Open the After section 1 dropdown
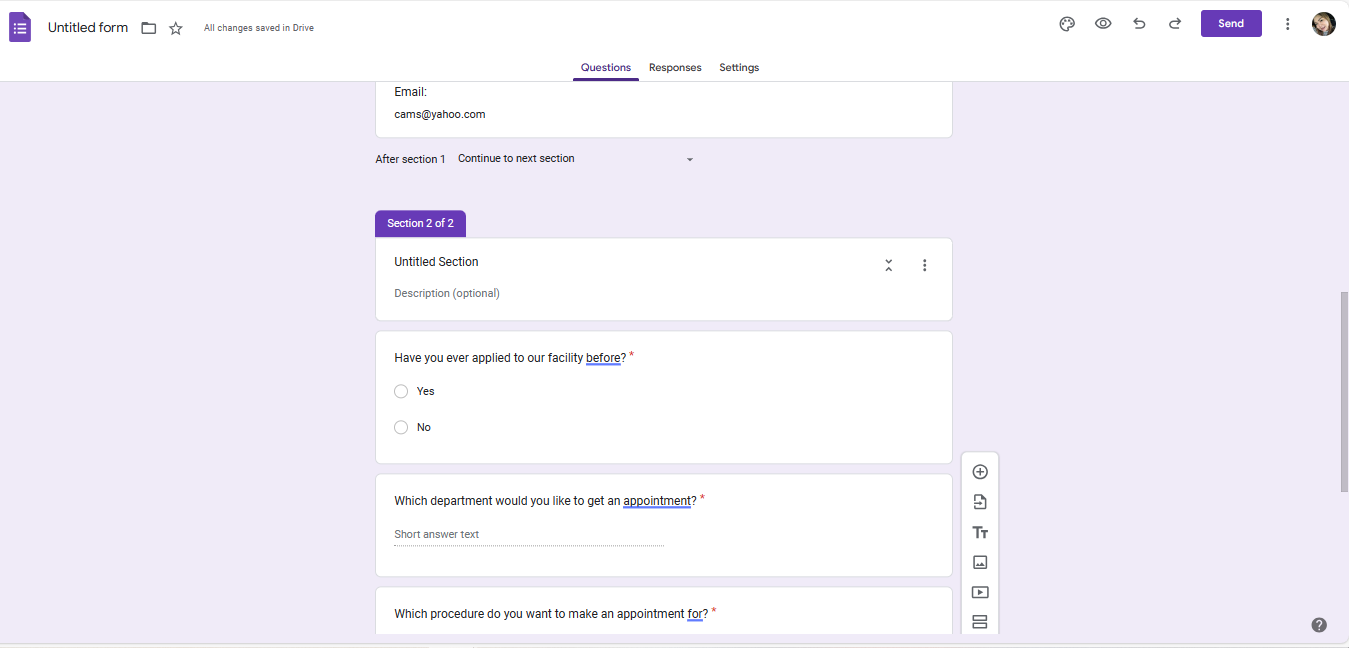The height and width of the screenshot is (648, 1349). coord(575,159)
